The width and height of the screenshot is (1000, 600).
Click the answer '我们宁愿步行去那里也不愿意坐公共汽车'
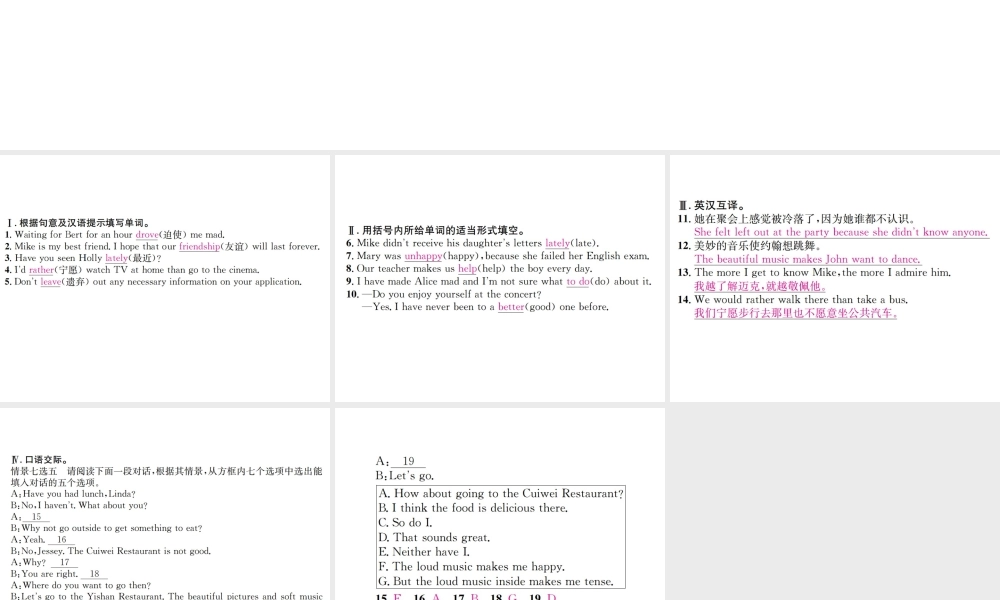tap(795, 313)
